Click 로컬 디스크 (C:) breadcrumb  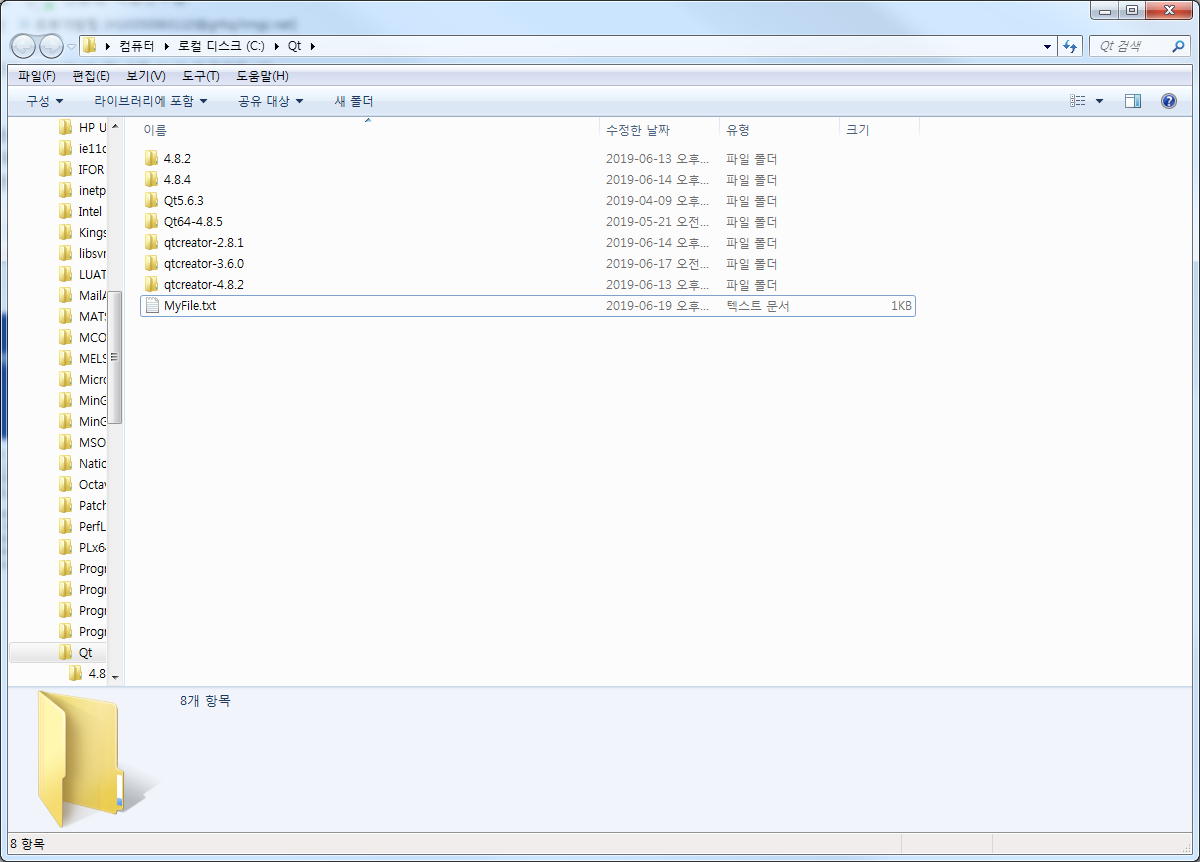pos(222,46)
